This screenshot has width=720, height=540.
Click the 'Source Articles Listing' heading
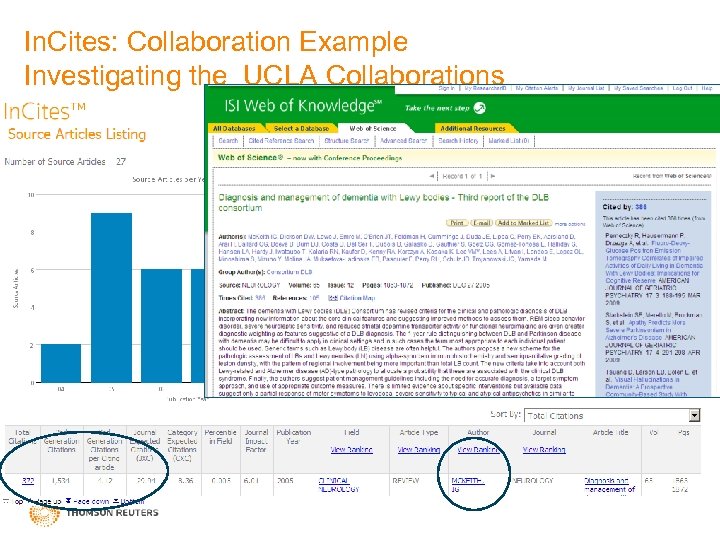(x=77, y=134)
